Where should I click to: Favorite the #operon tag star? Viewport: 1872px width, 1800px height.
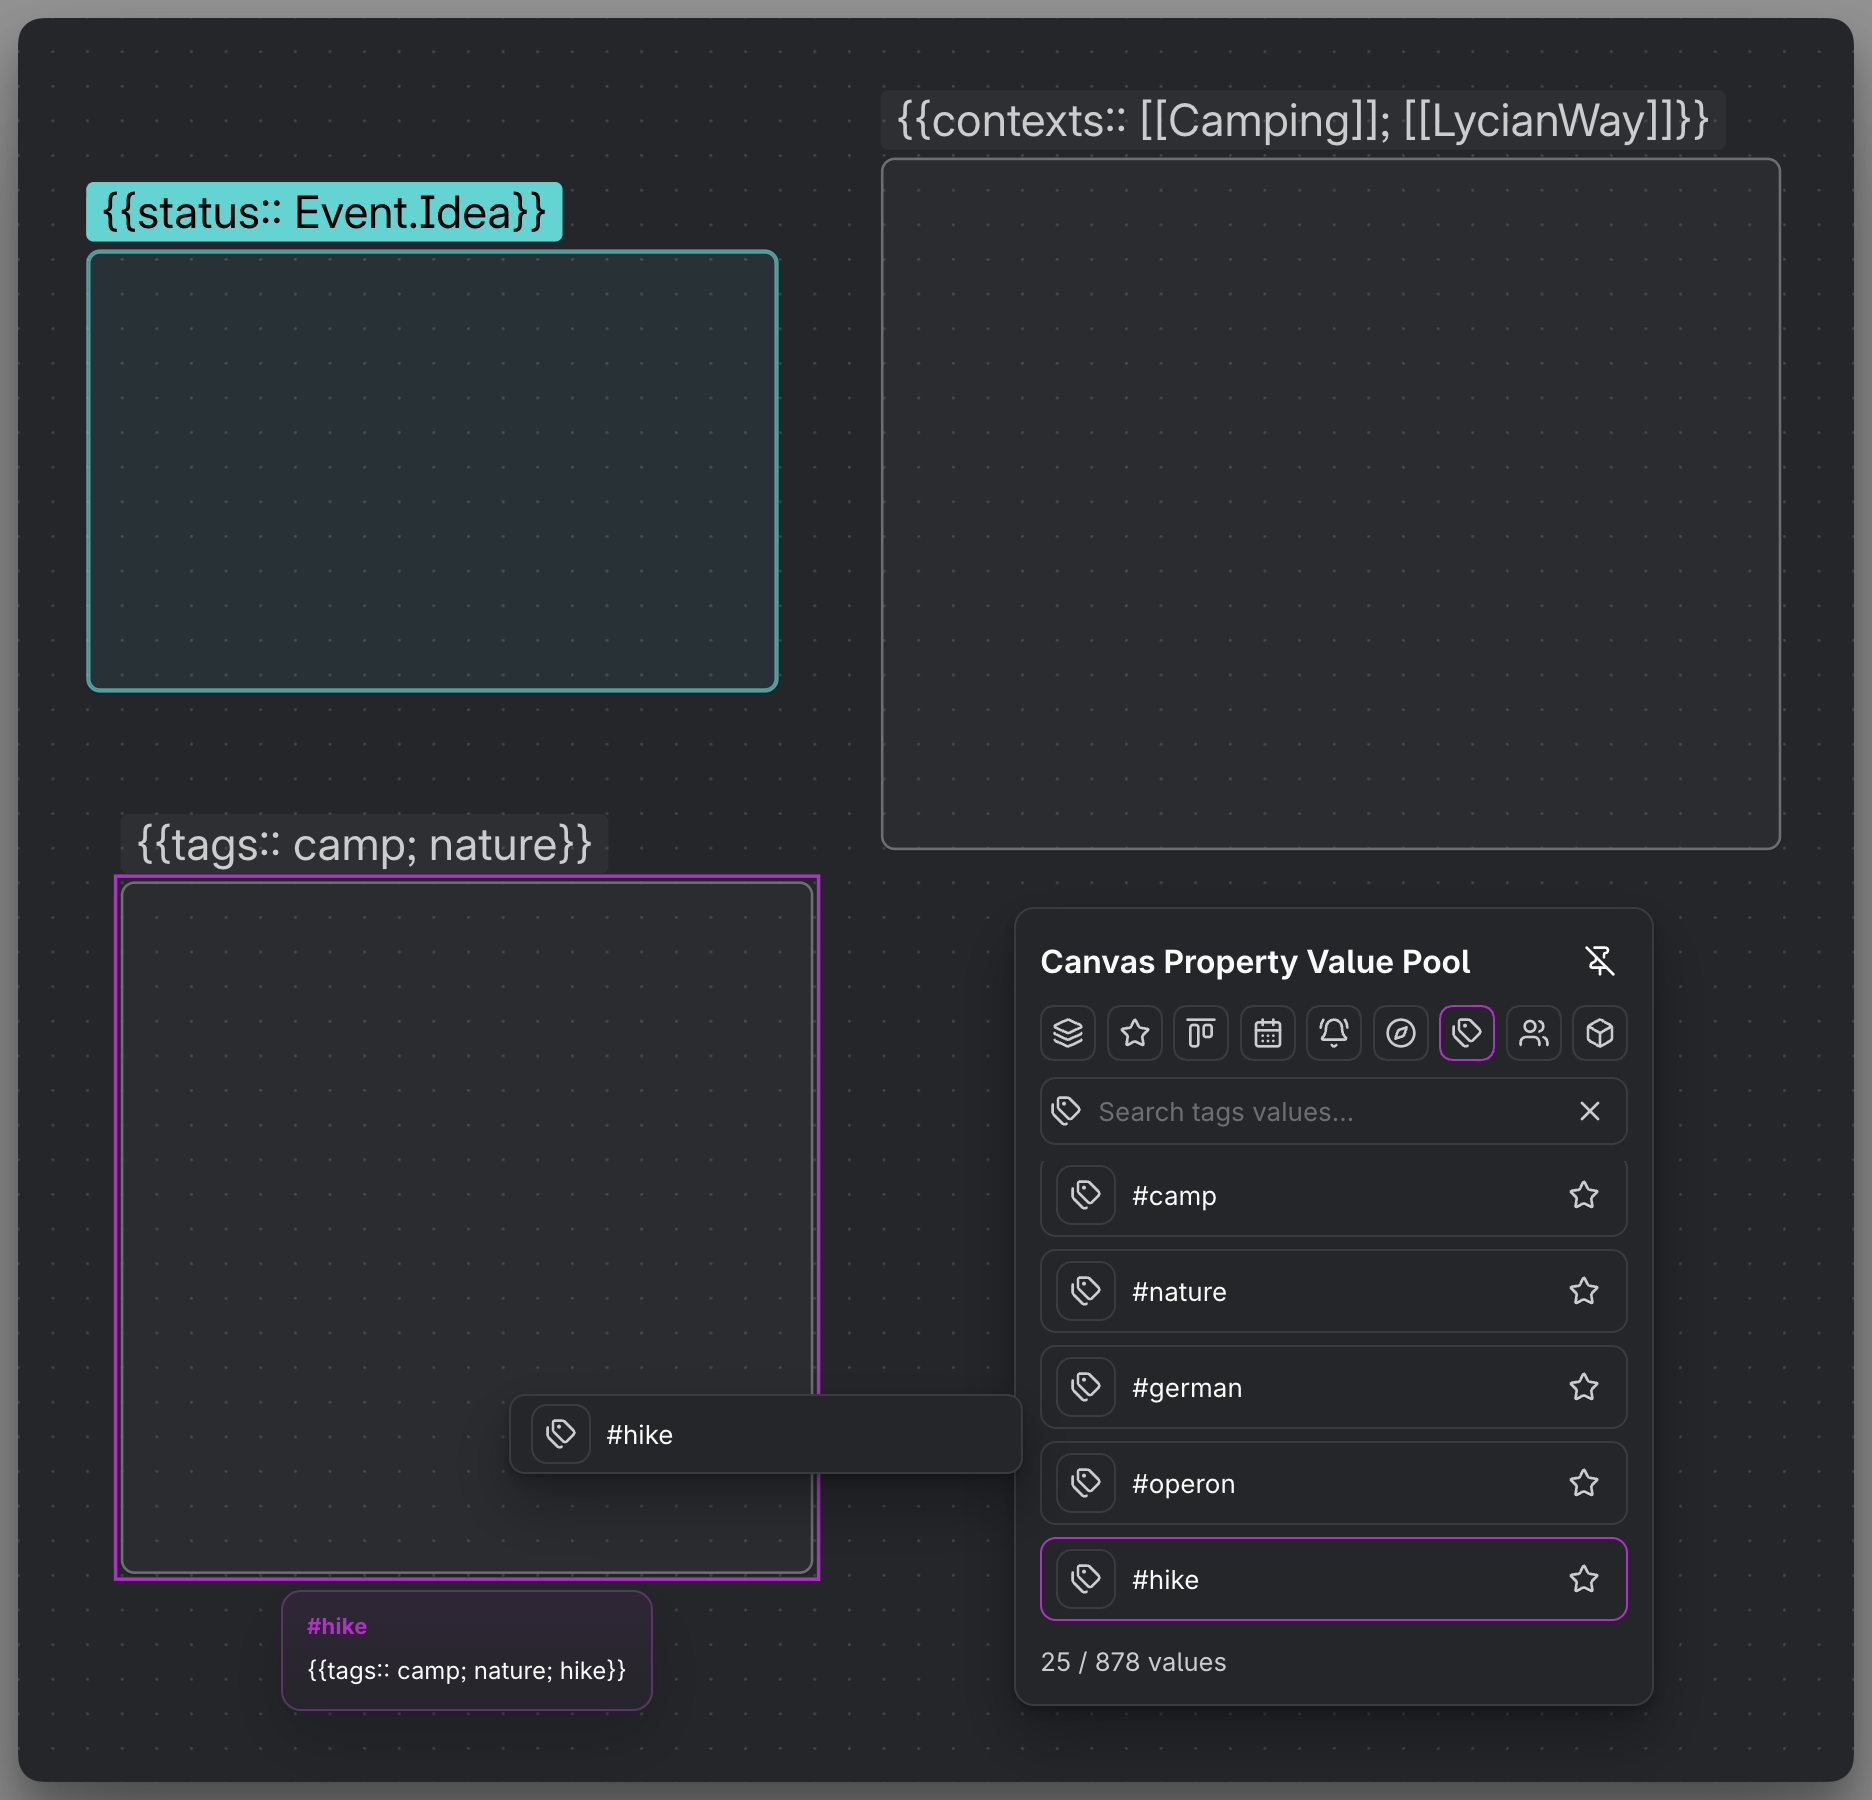pos(1584,1483)
